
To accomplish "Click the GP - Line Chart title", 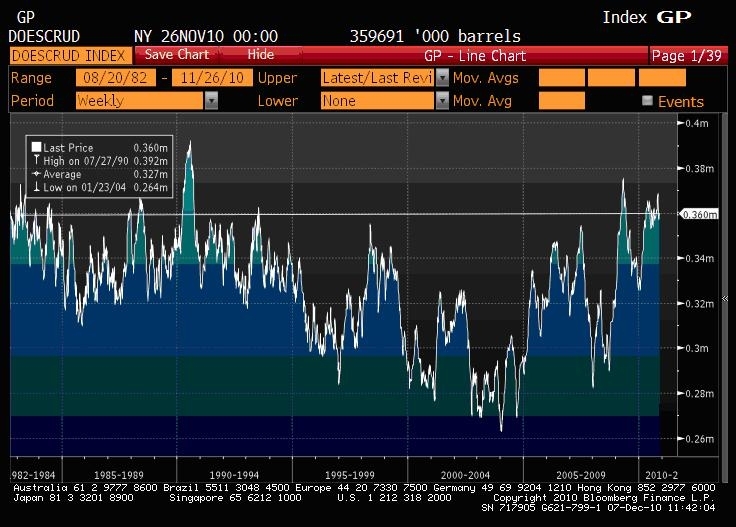I will point(475,56).
